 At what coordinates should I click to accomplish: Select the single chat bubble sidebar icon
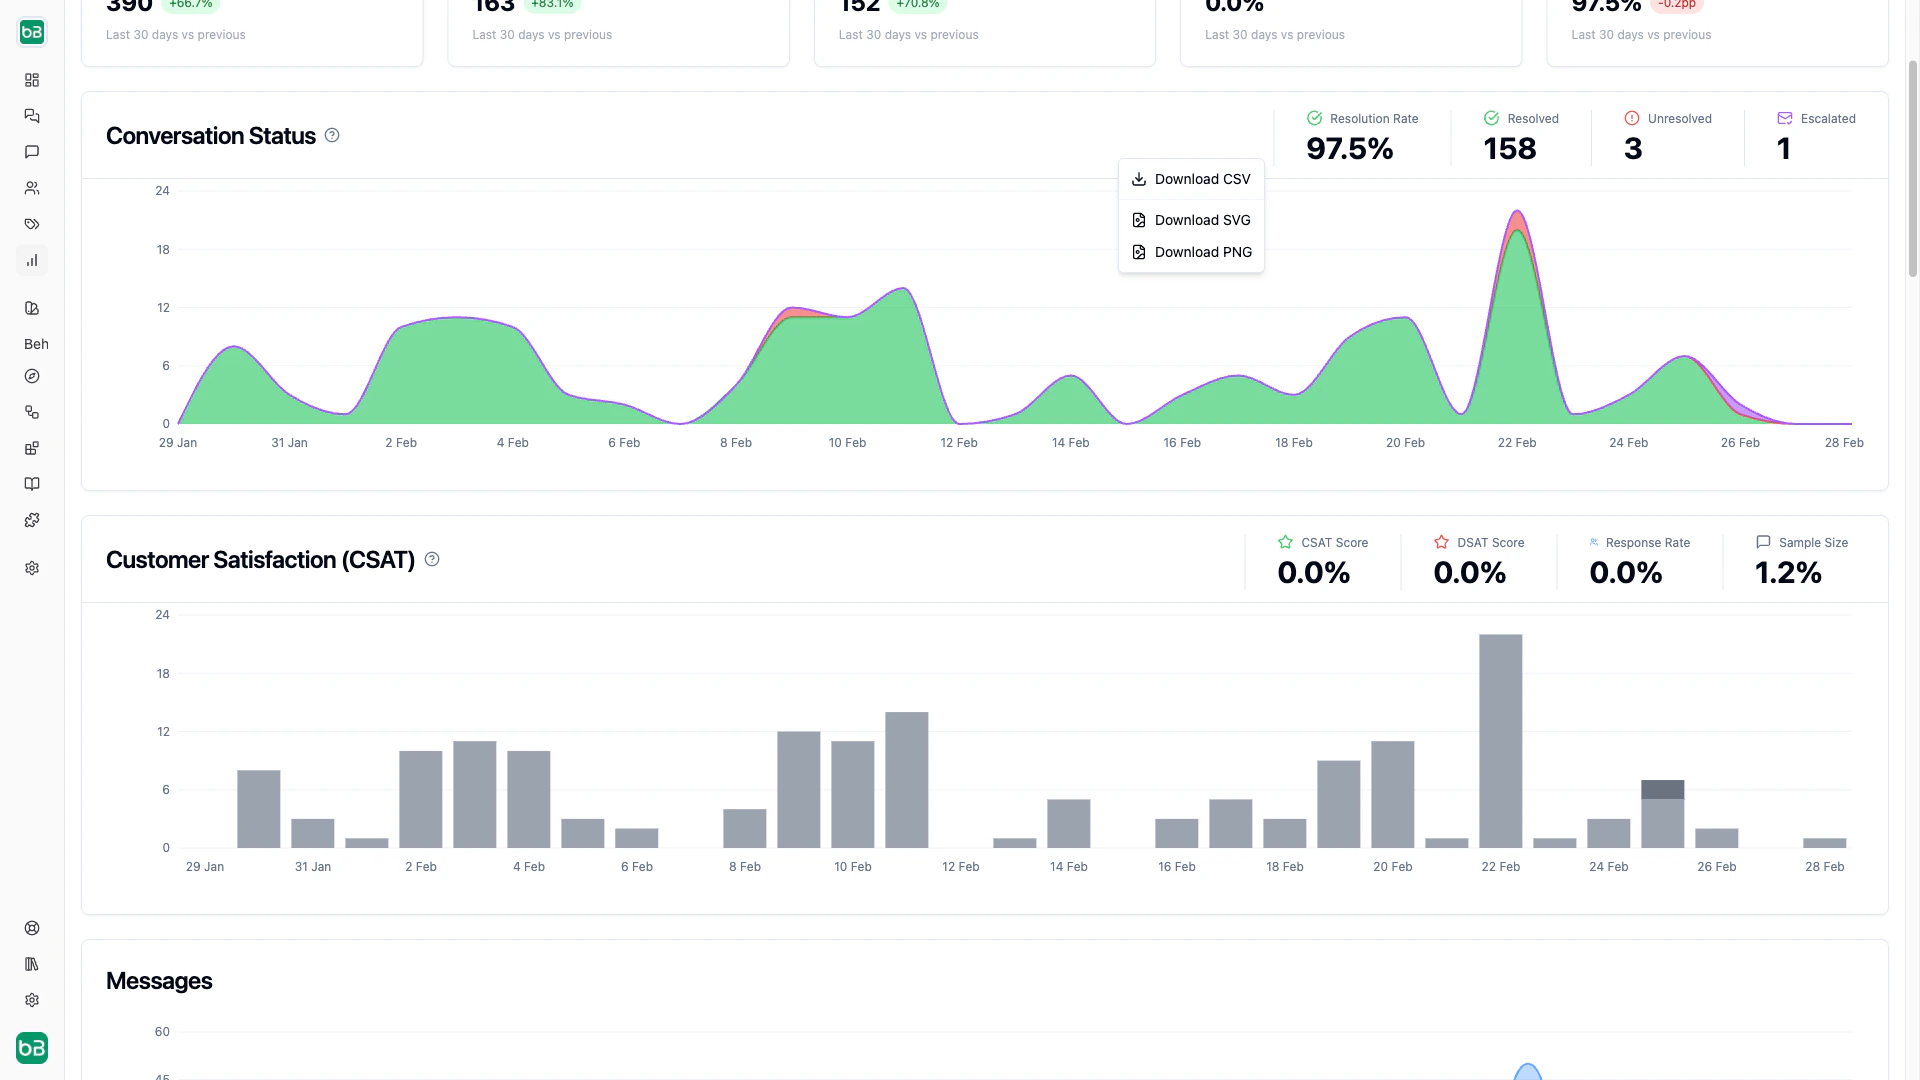[32, 152]
